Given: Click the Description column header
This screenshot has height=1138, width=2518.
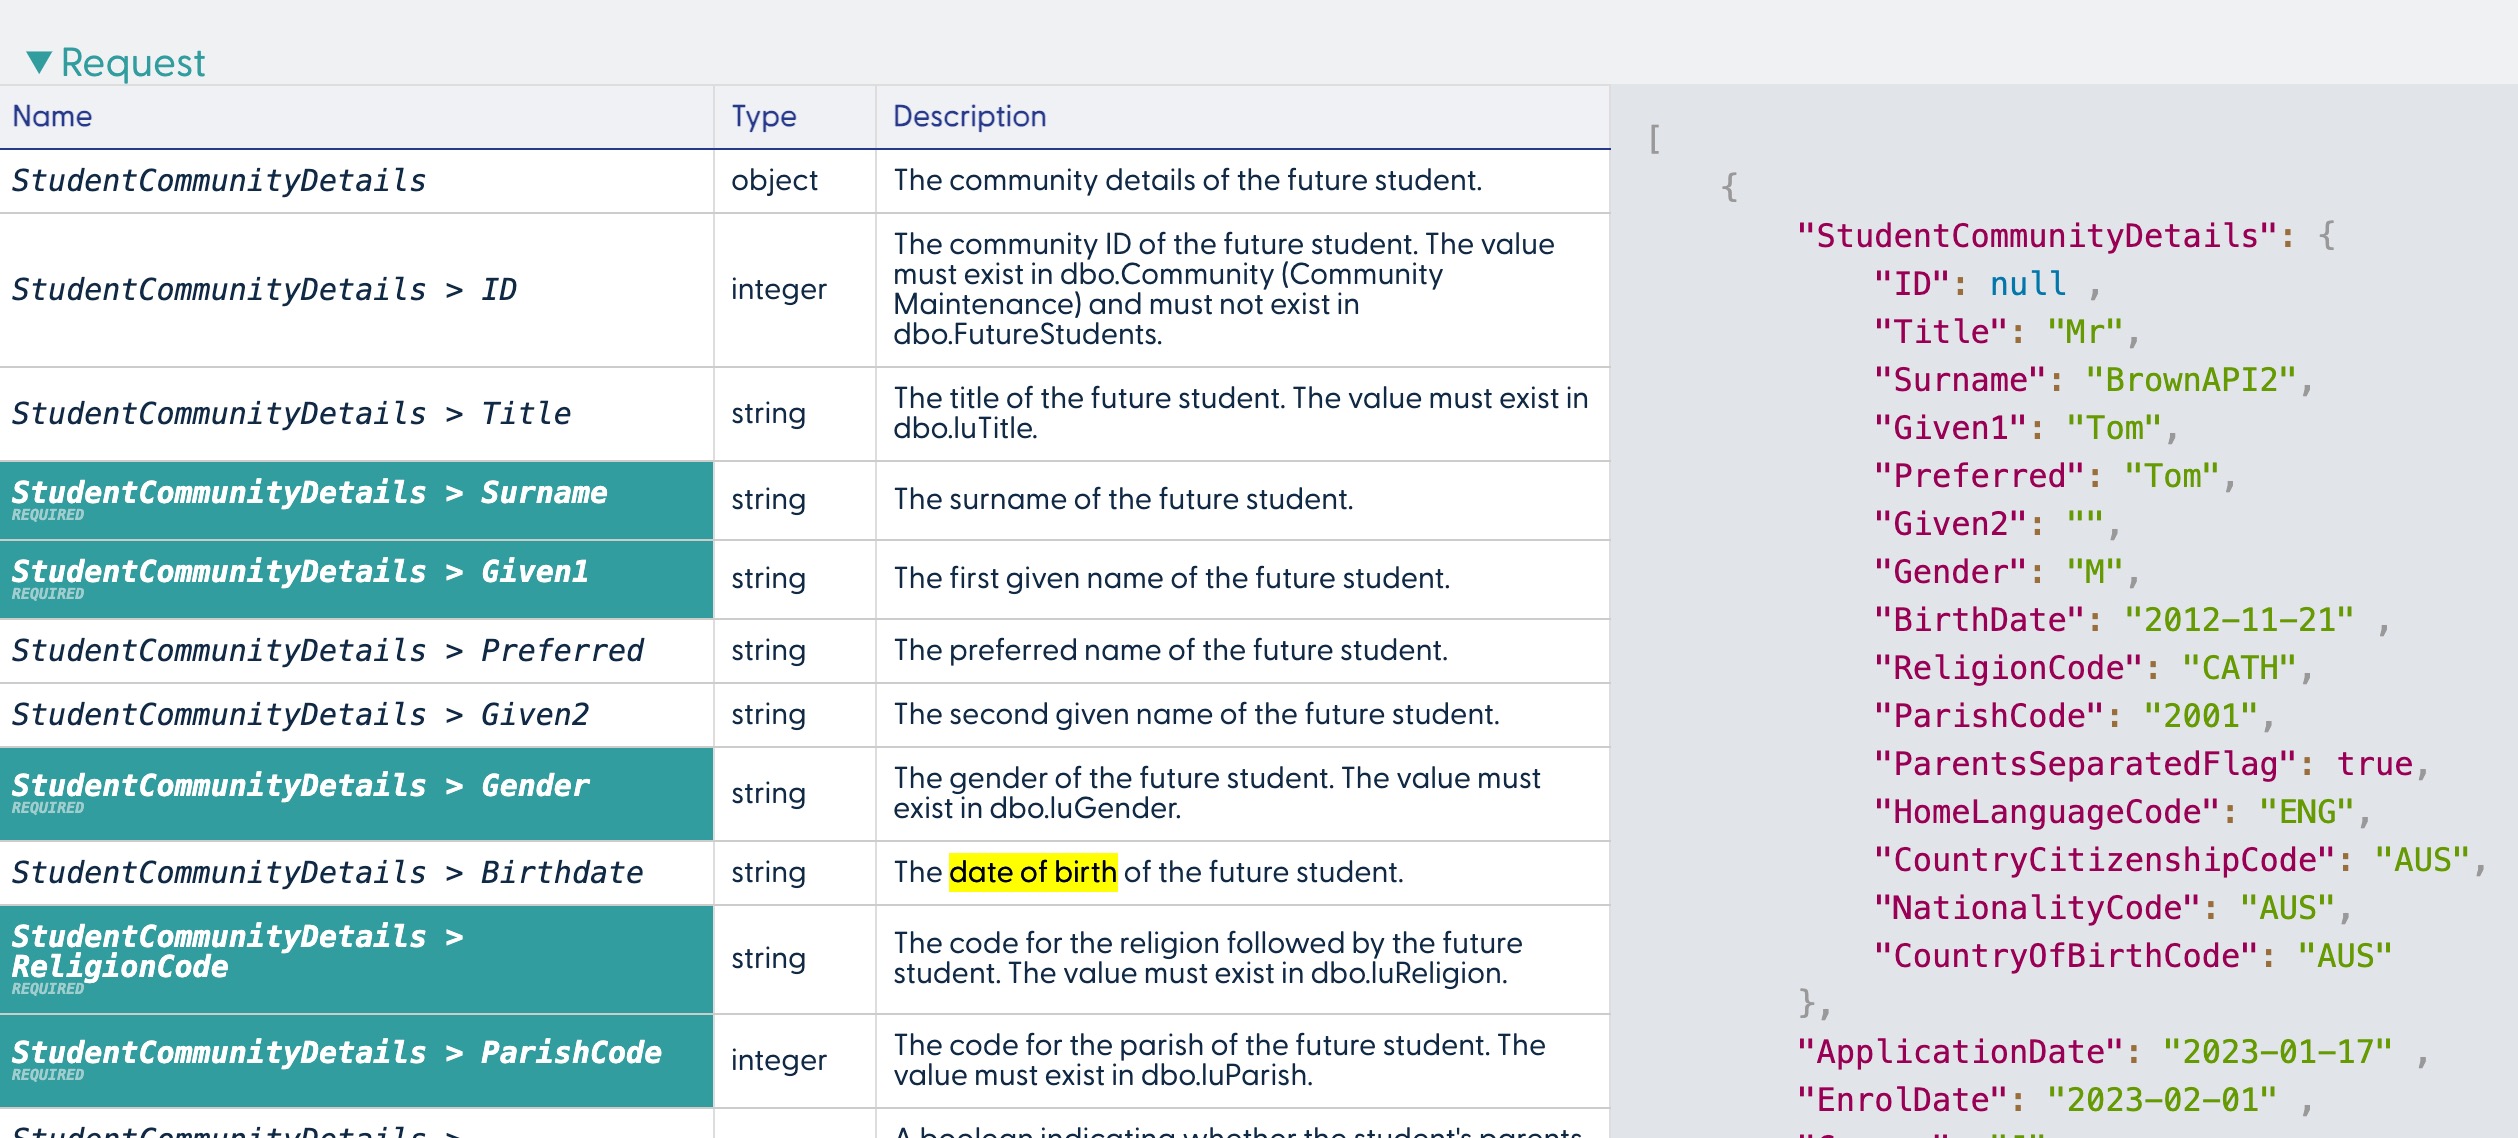Looking at the screenshot, I should (968, 116).
